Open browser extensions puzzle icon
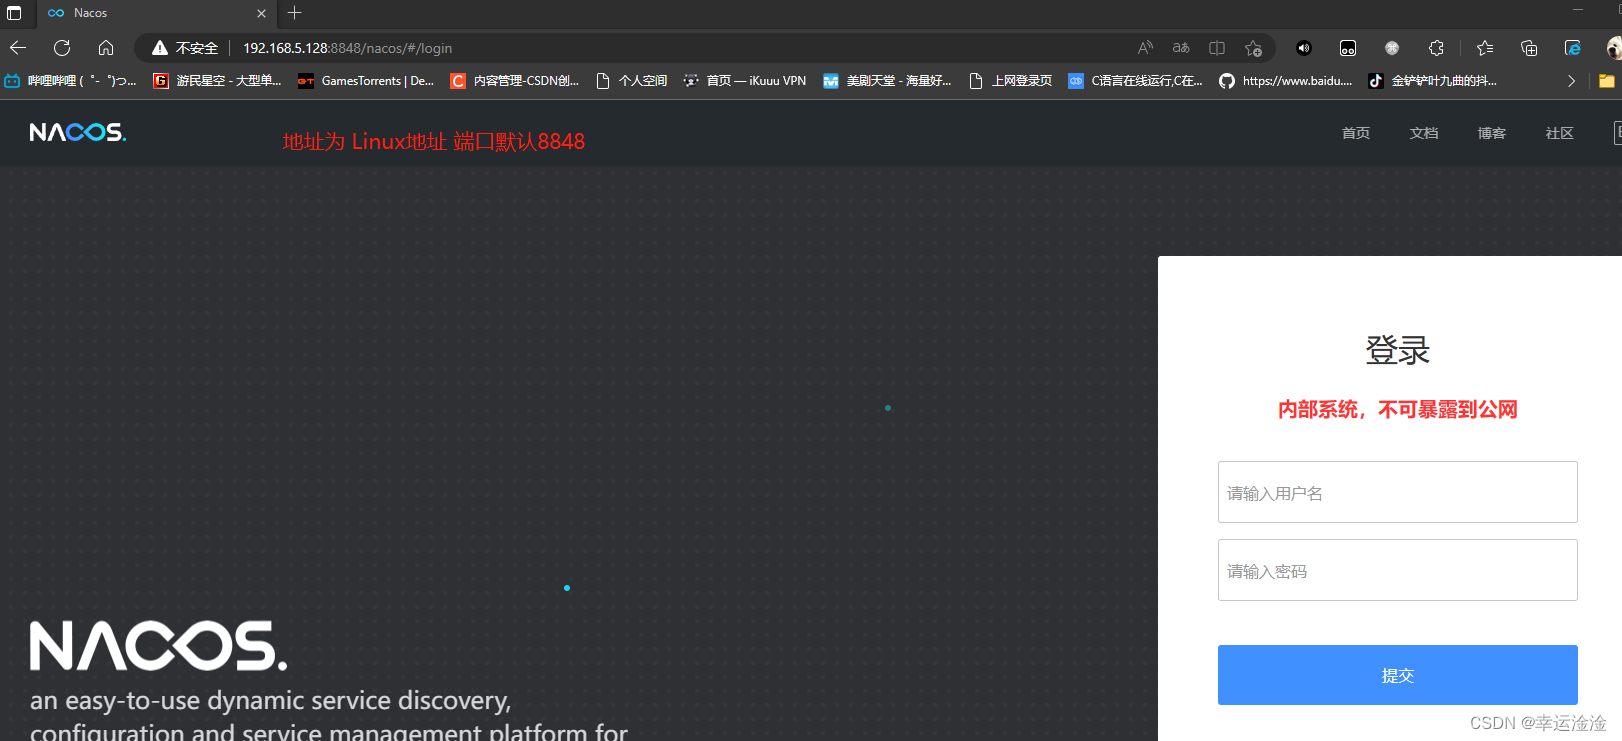This screenshot has height=741, width=1622. click(x=1436, y=48)
